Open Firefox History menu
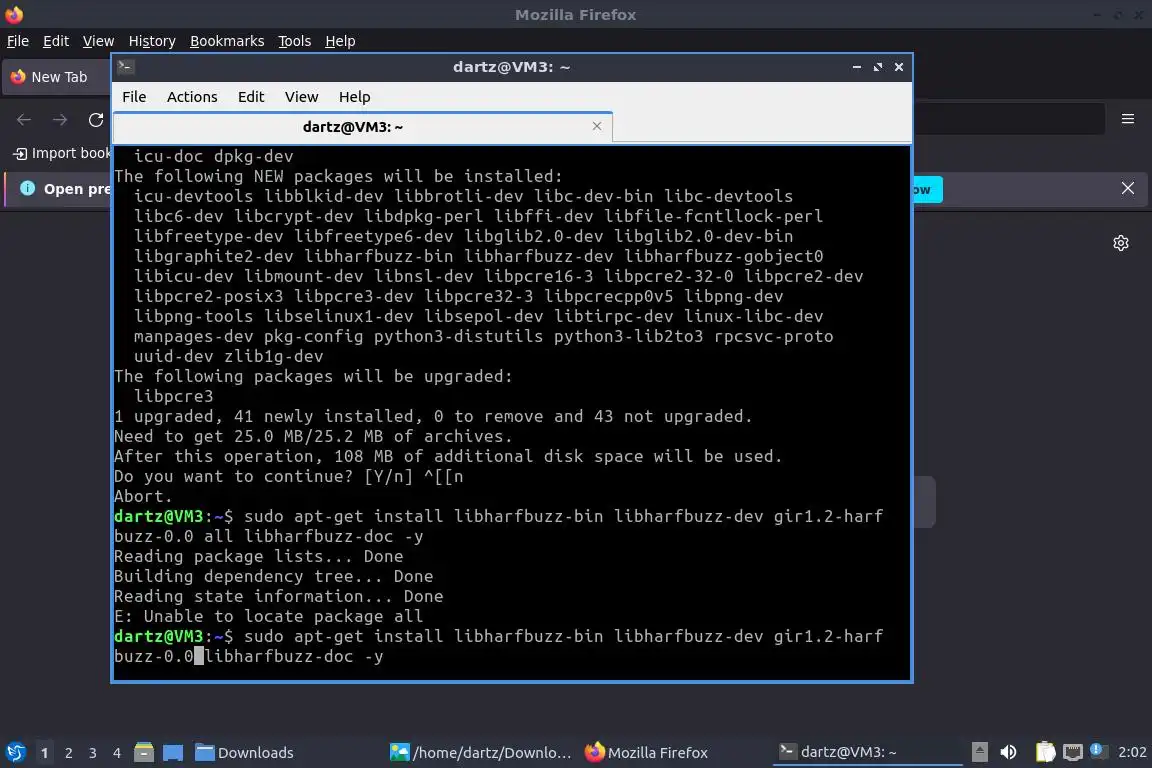Screen dimensions: 1152x768 [152, 41]
